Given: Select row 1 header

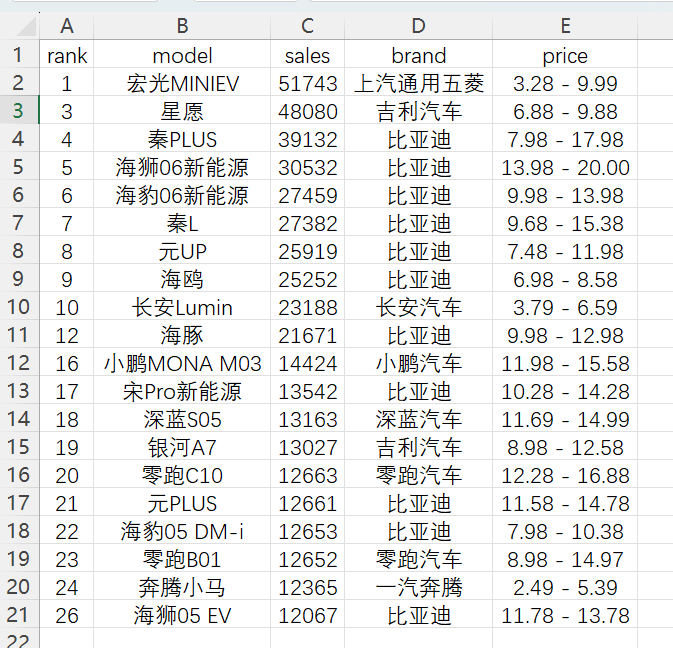Looking at the screenshot, I should pos(19,54).
